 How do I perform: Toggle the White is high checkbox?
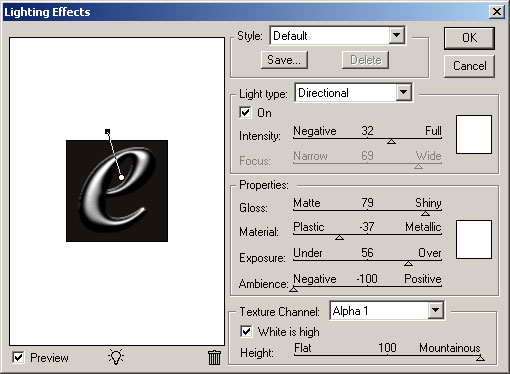coord(246,331)
